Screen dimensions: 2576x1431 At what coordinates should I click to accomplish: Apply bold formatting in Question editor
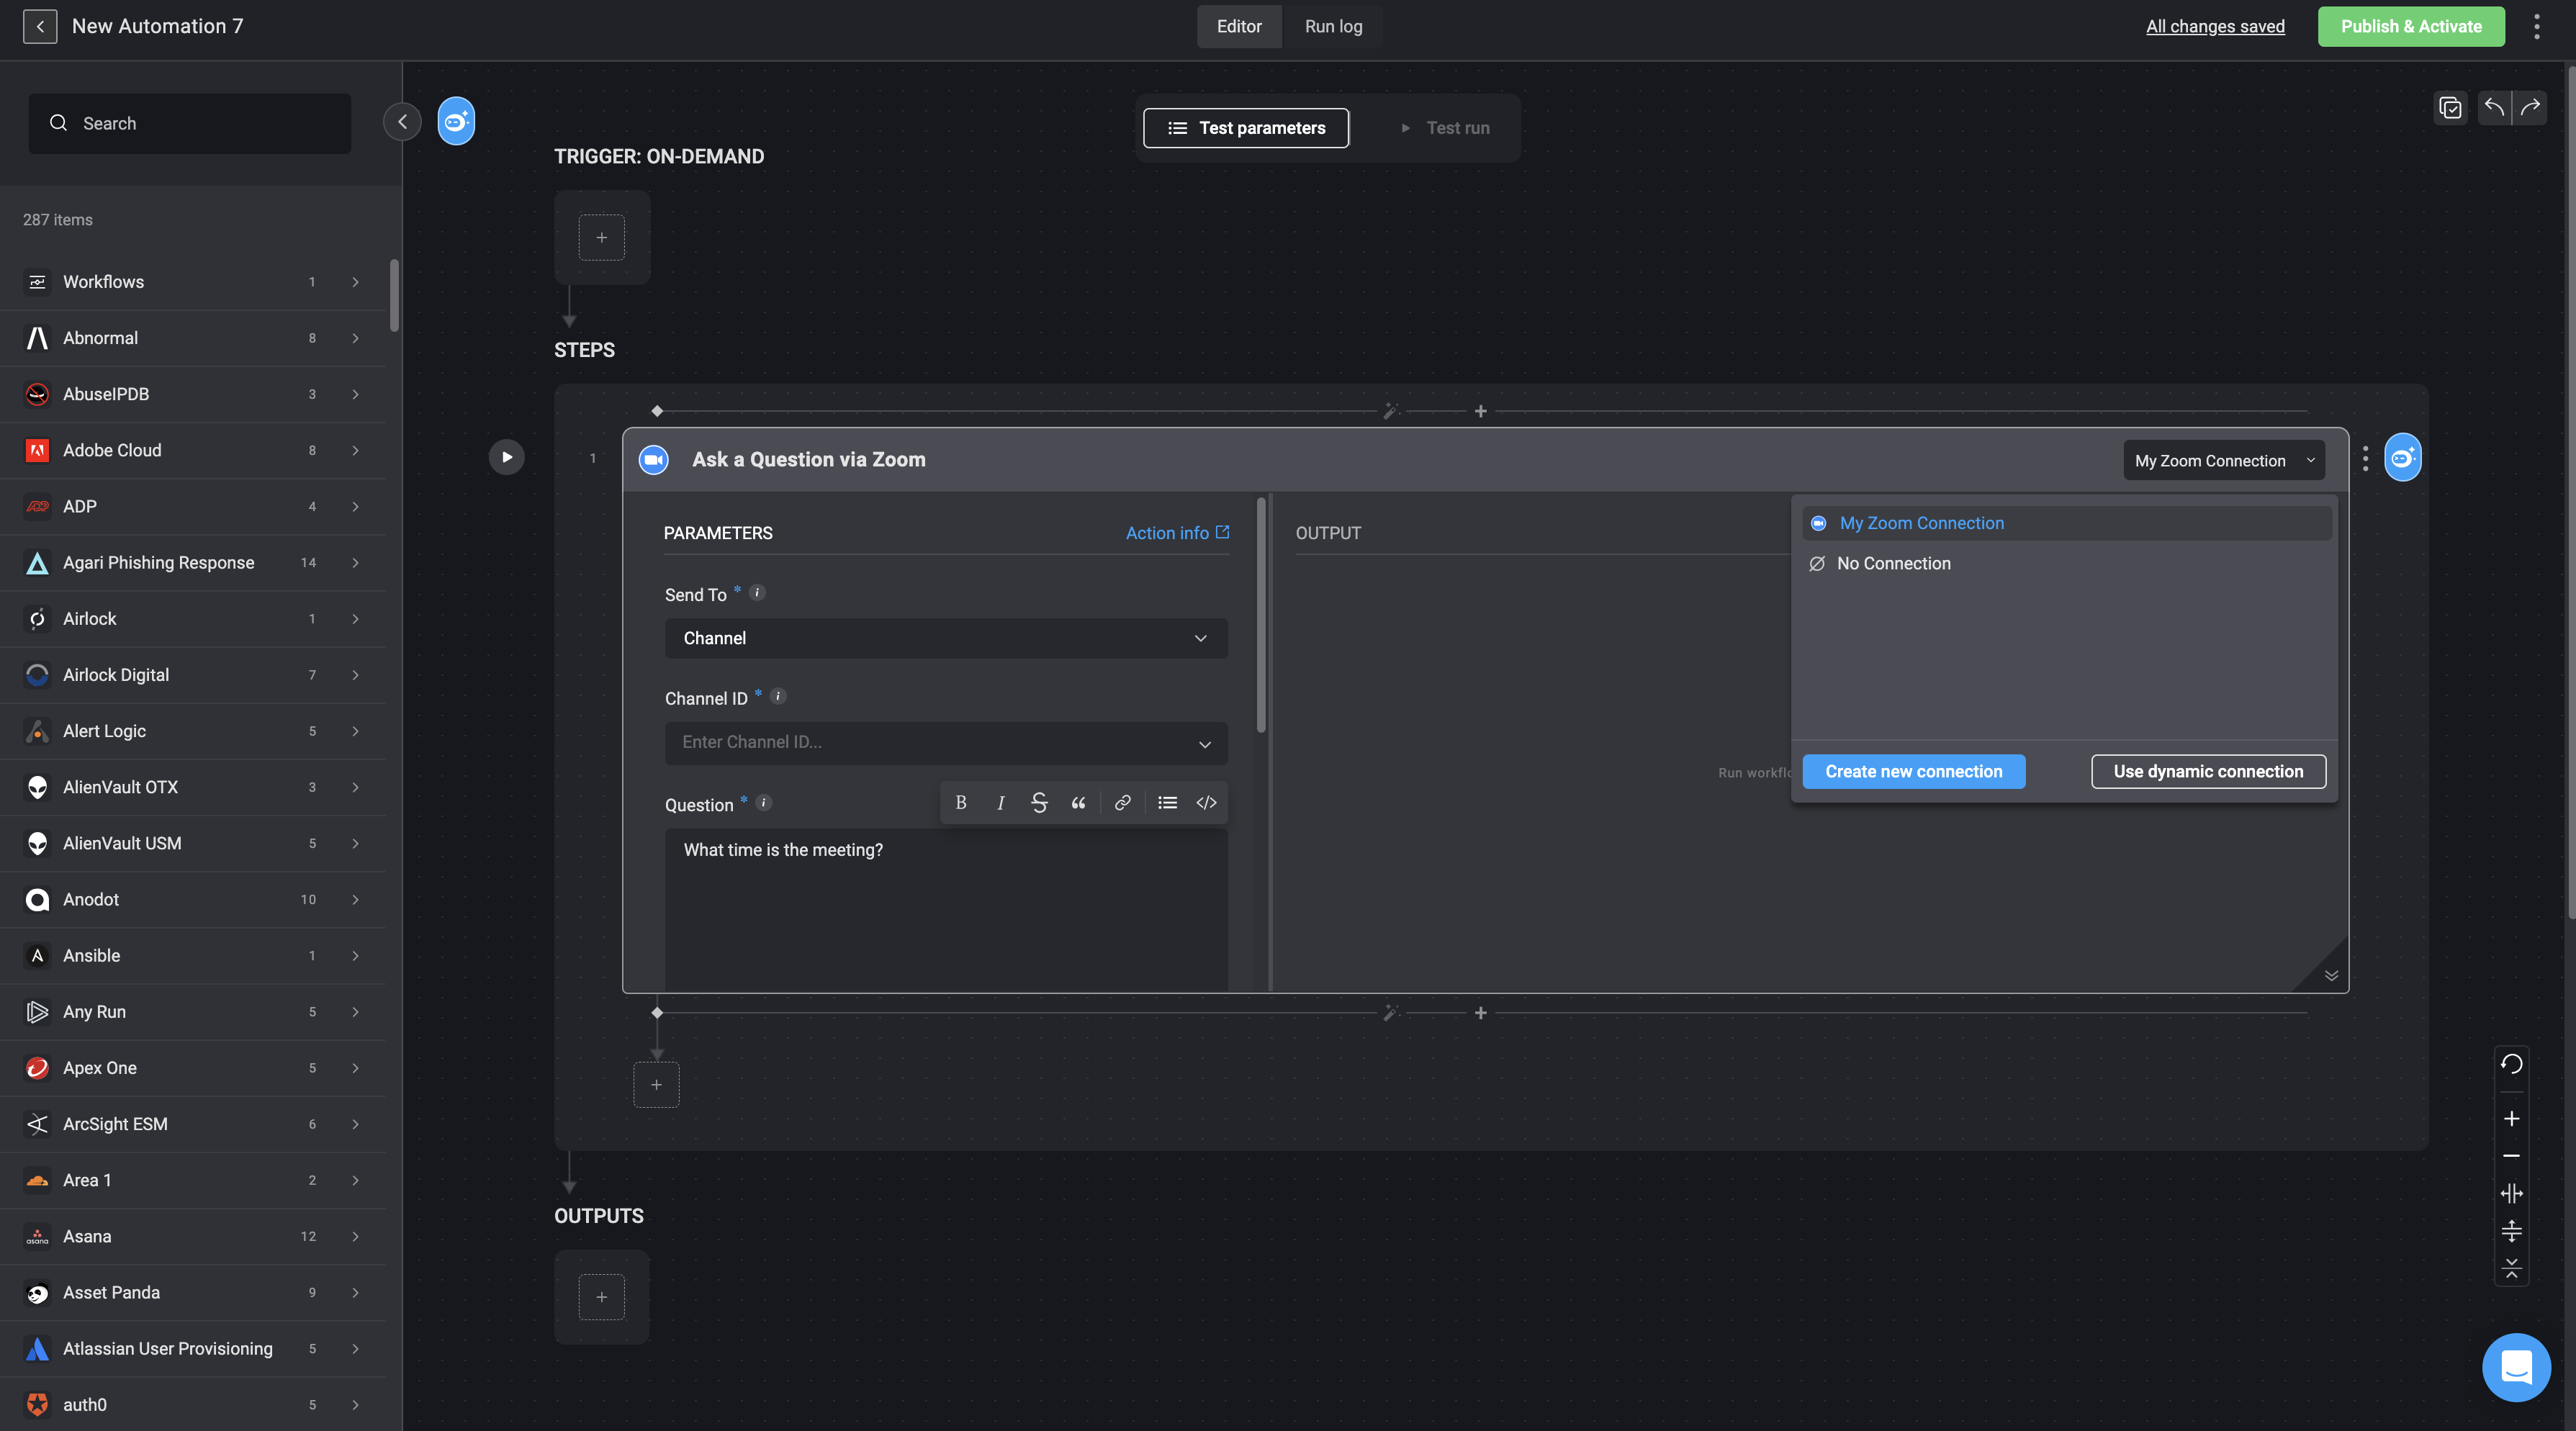(x=961, y=803)
